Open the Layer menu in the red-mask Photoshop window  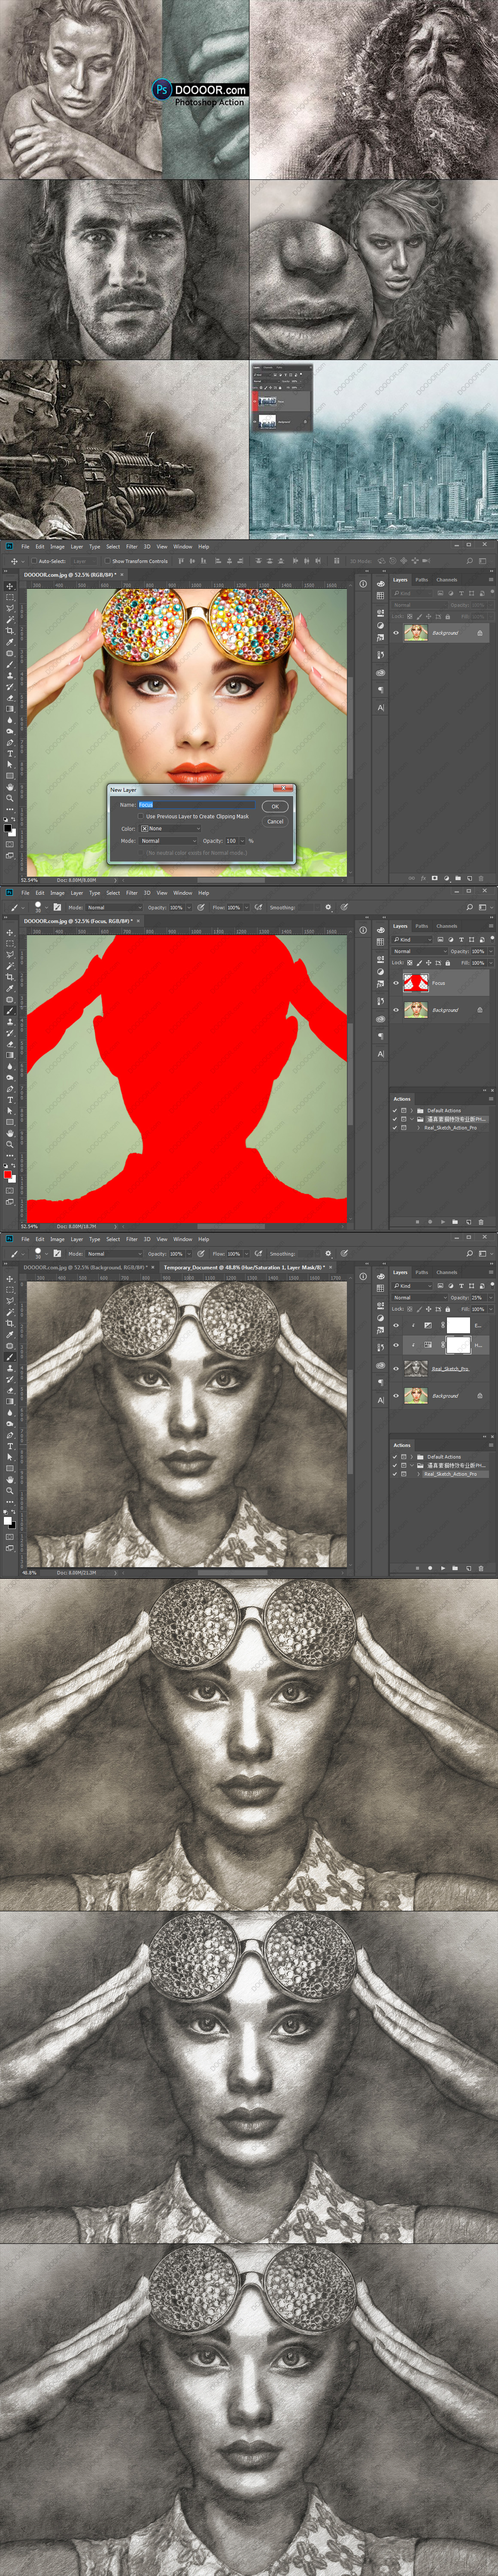coord(77,892)
